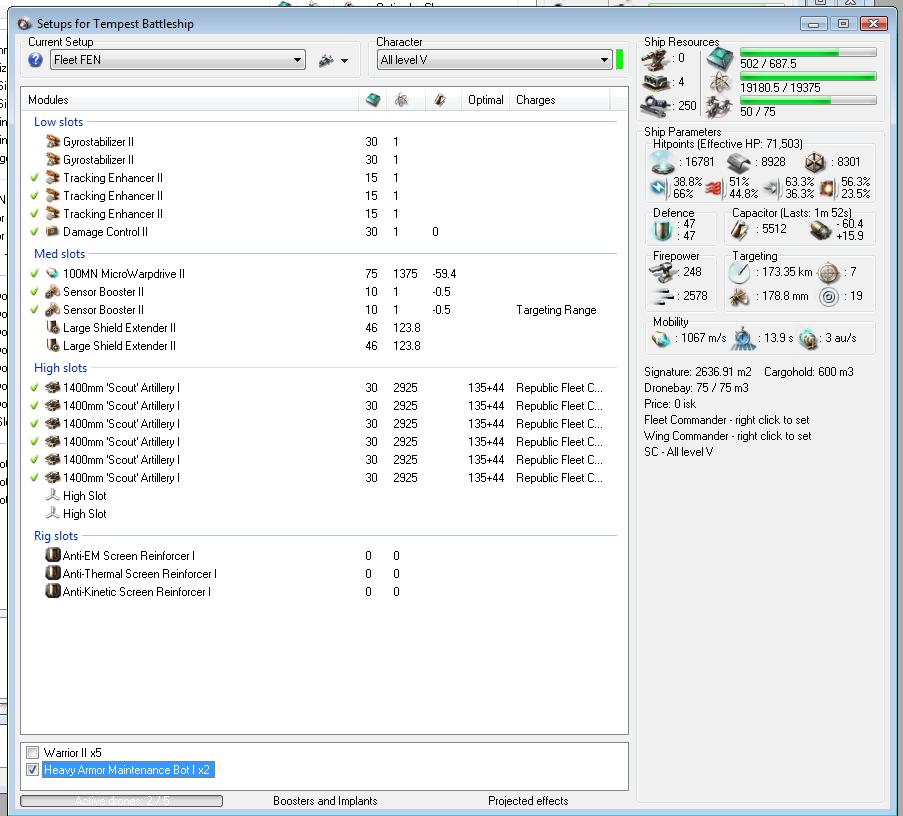
Task: Click the drone bandwidth icon near 50 / 75
Action: tap(720, 107)
